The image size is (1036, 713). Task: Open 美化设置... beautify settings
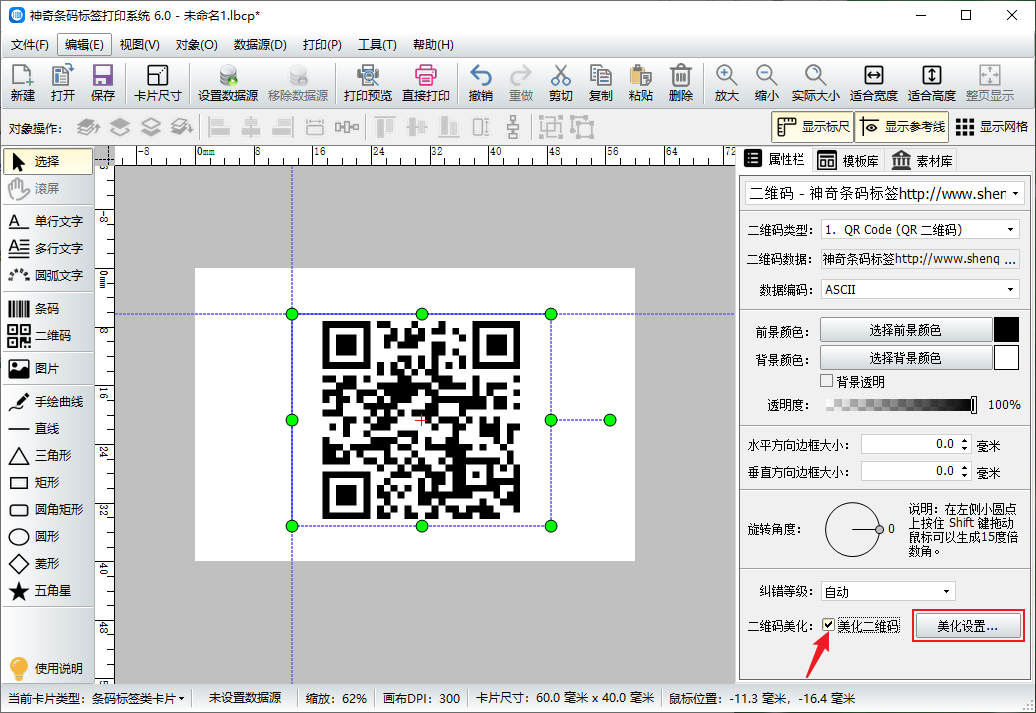967,626
